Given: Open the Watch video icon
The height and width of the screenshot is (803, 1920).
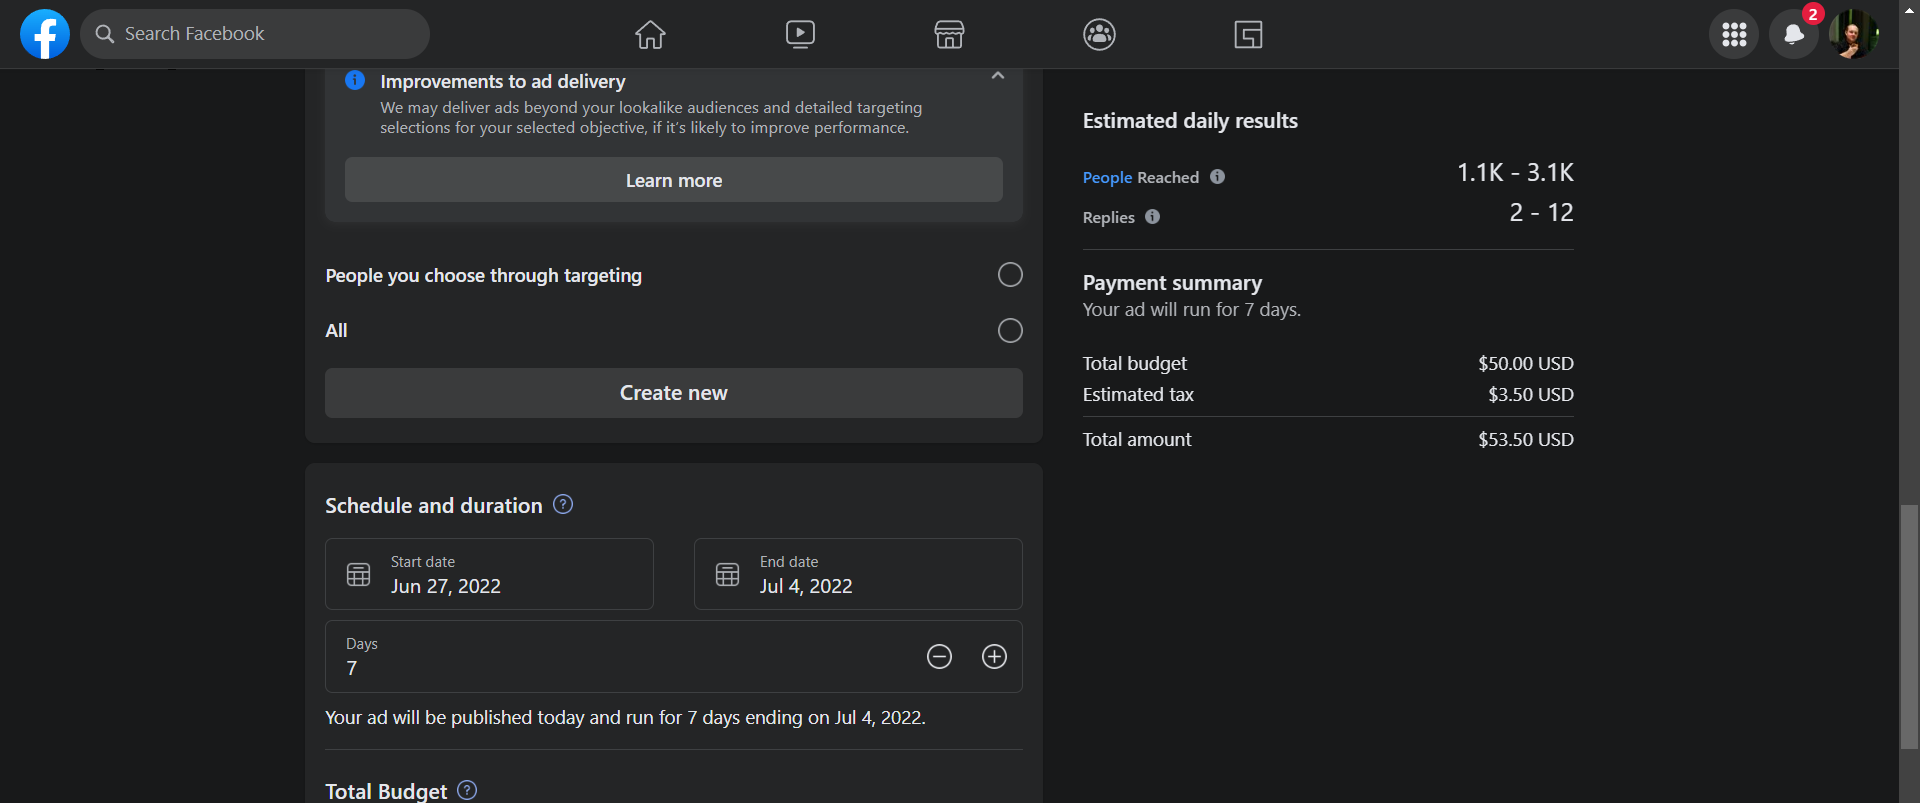Looking at the screenshot, I should tap(800, 35).
